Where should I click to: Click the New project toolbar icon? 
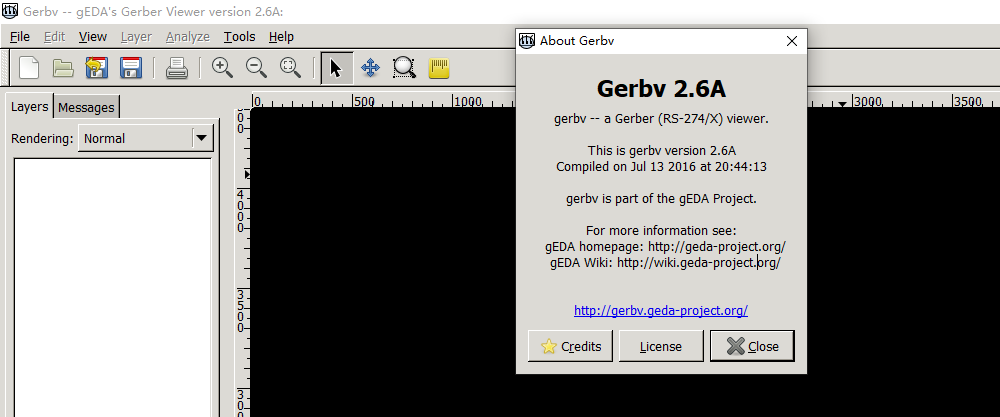click(x=29, y=67)
